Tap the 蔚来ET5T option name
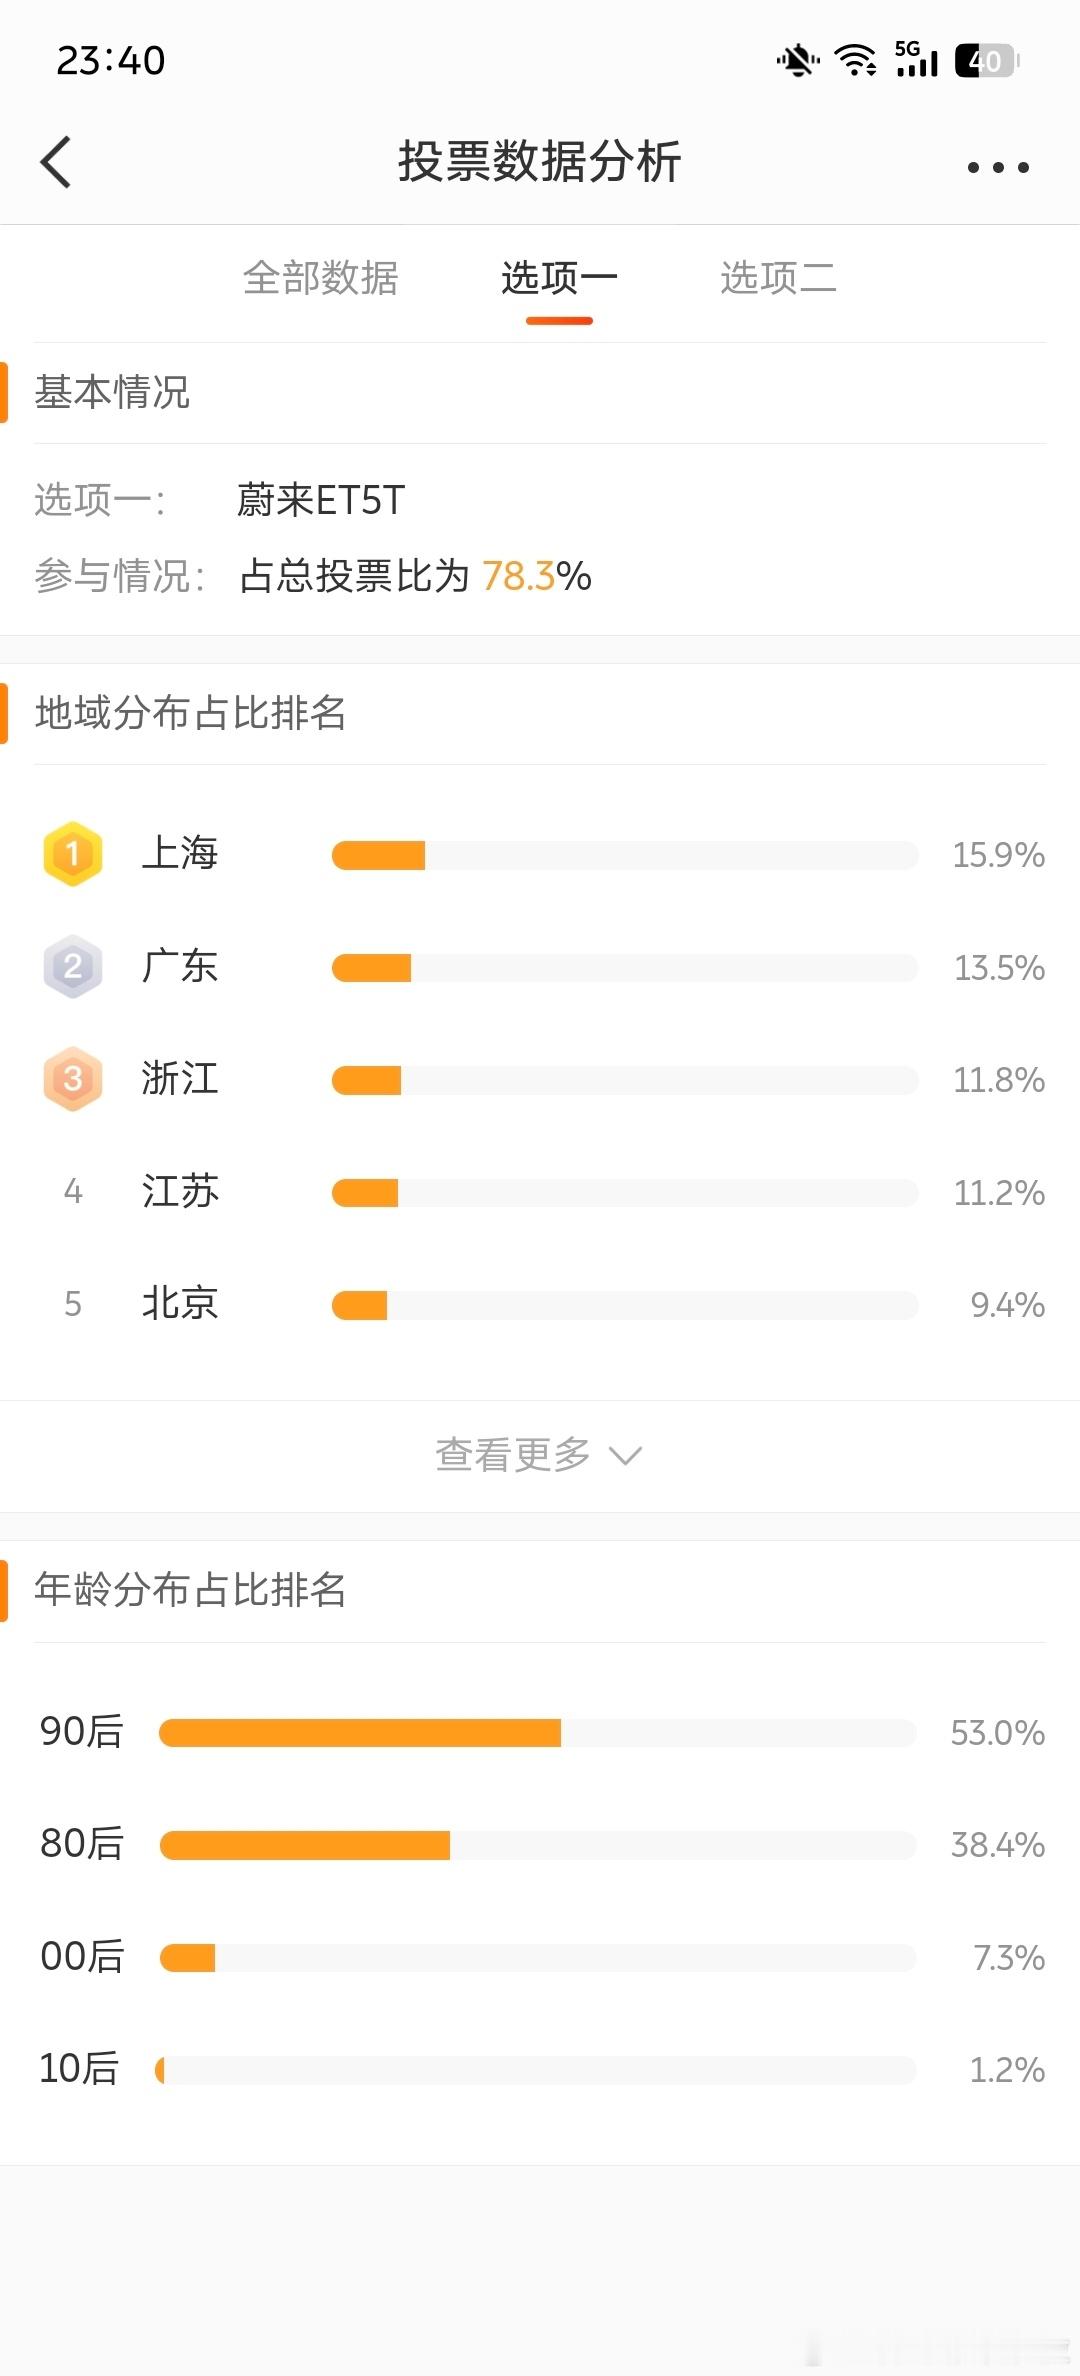The image size is (1080, 2376). tap(321, 500)
